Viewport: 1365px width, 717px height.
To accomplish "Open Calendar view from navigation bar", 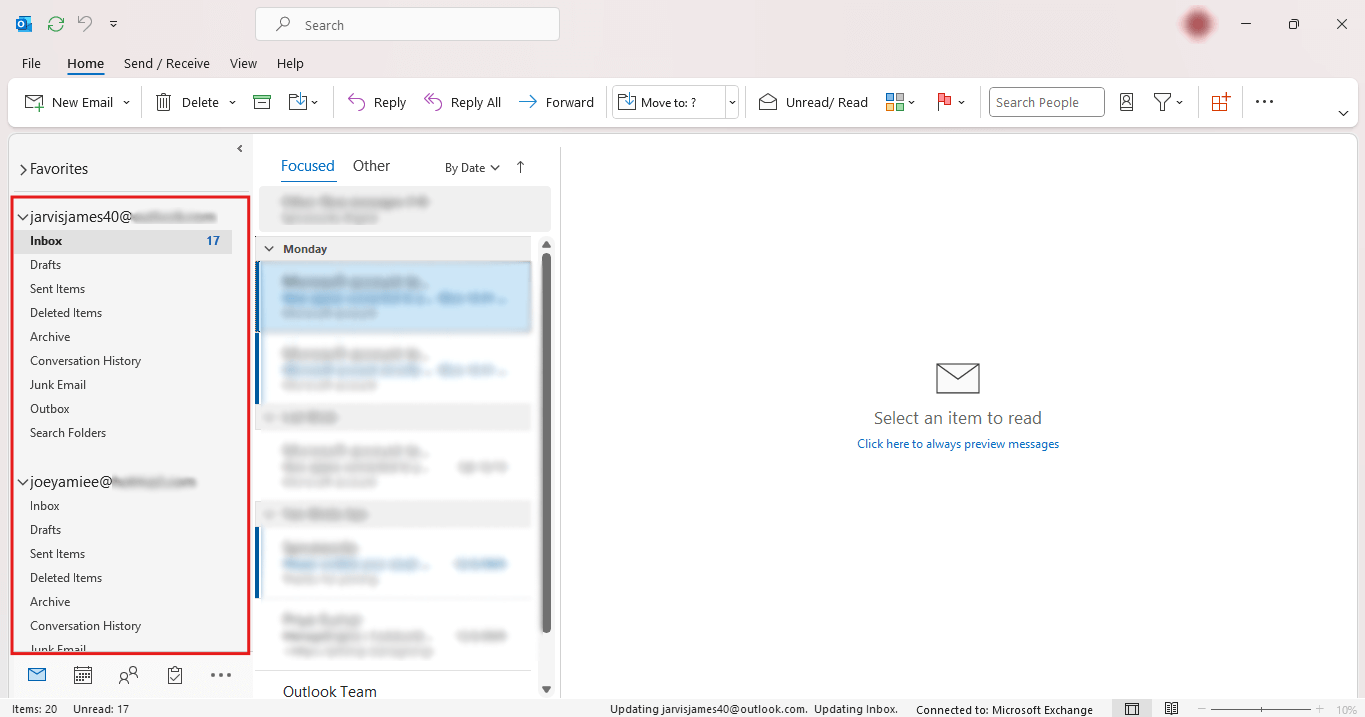I will tap(83, 676).
